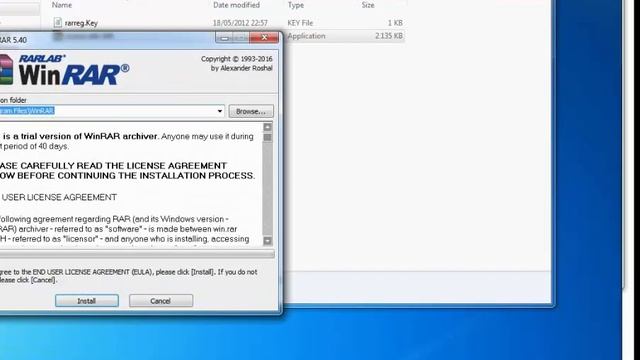Select the destination folder path field
The width and height of the screenshot is (640, 360).
click(x=112, y=111)
